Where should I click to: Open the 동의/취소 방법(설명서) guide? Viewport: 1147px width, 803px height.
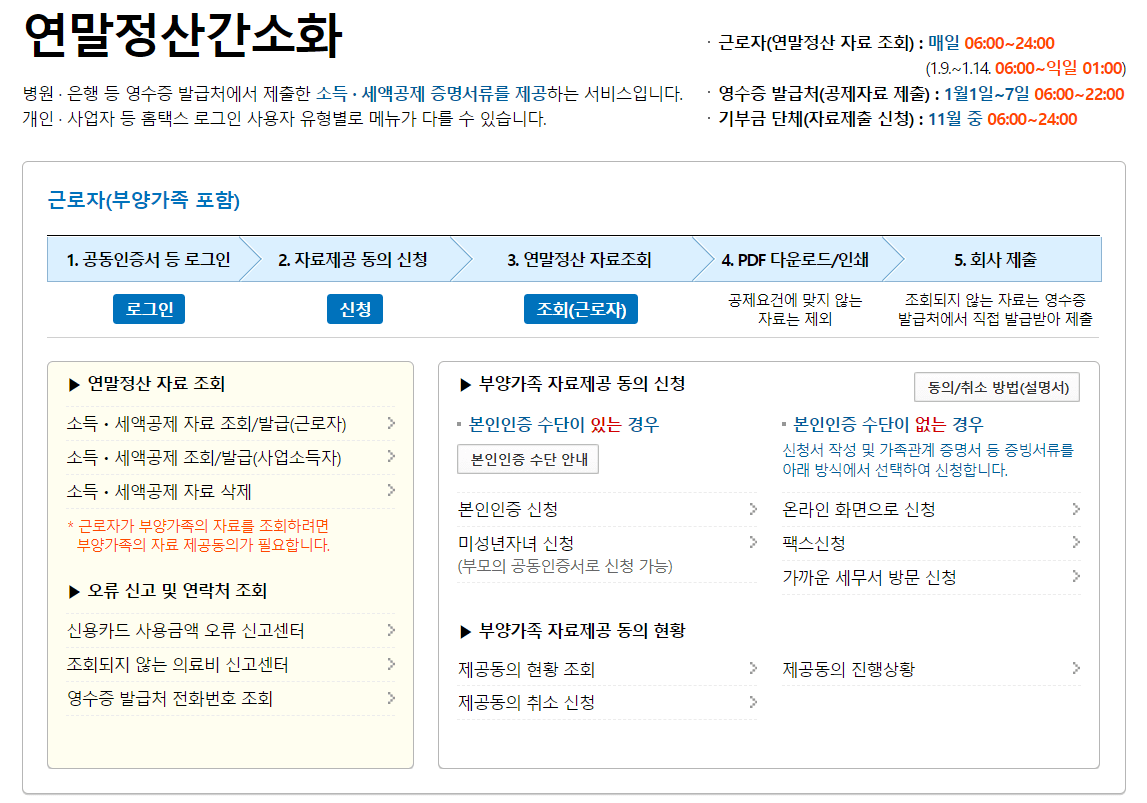(997, 388)
